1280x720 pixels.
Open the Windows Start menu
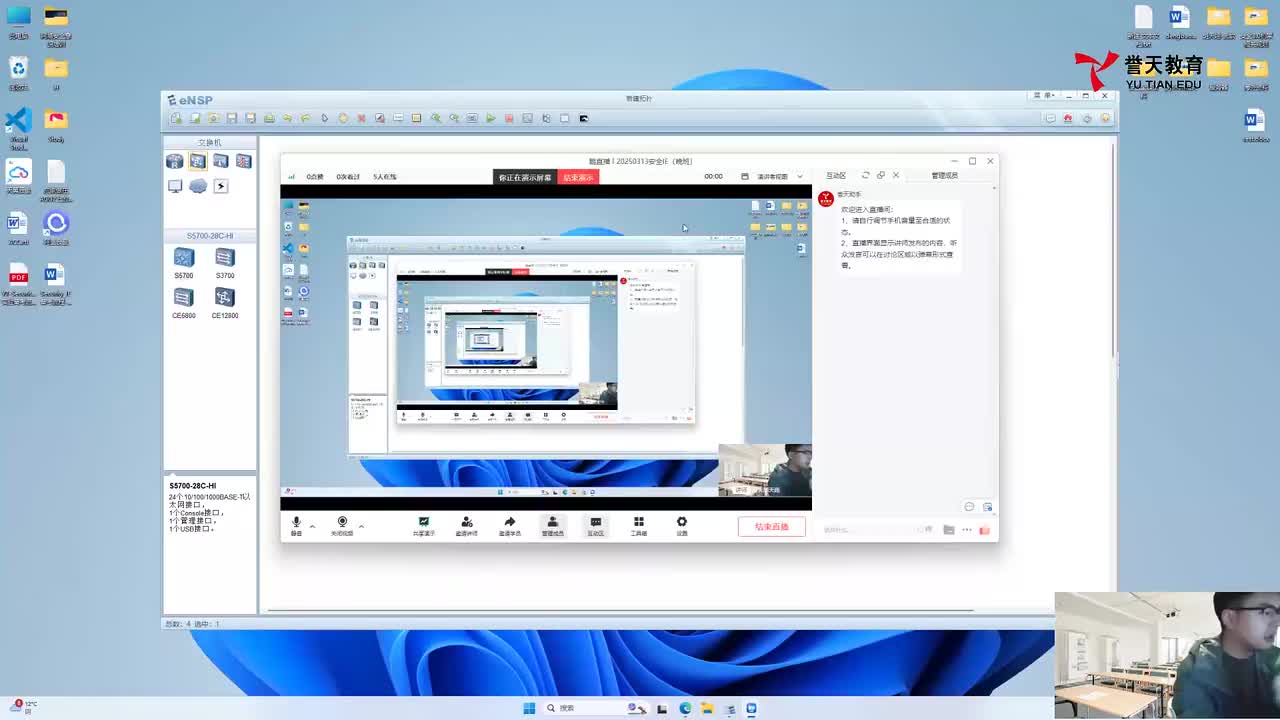[x=529, y=708]
